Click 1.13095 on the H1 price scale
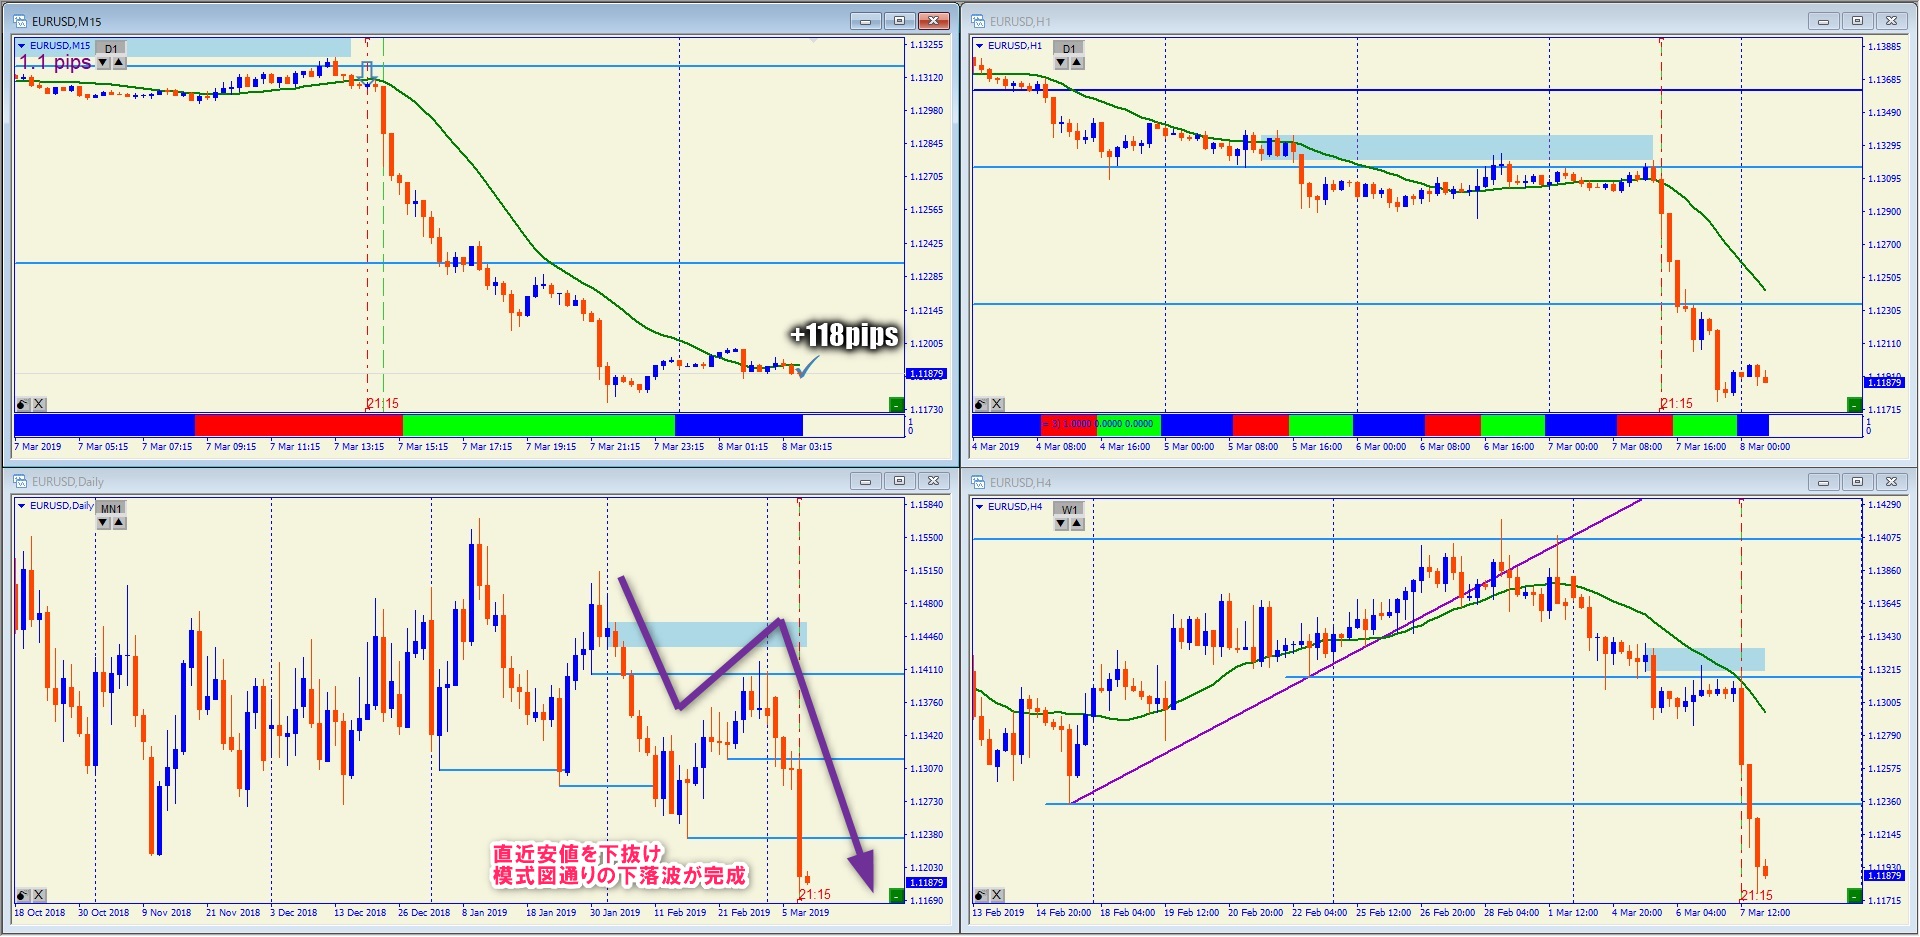The height and width of the screenshot is (937, 1920). (1885, 178)
